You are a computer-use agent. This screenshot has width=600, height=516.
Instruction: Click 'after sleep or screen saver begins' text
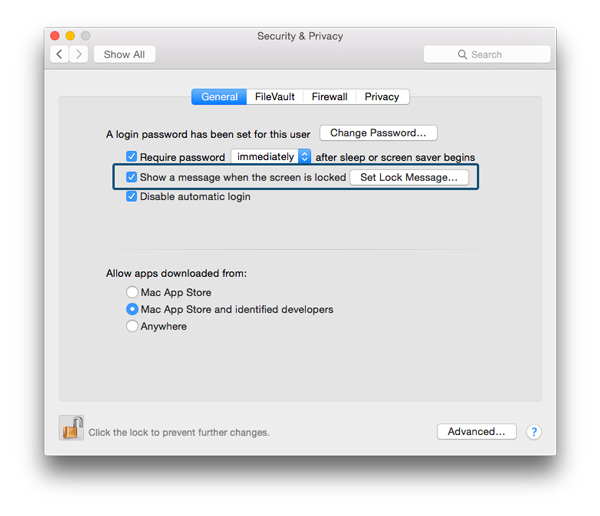coord(395,157)
